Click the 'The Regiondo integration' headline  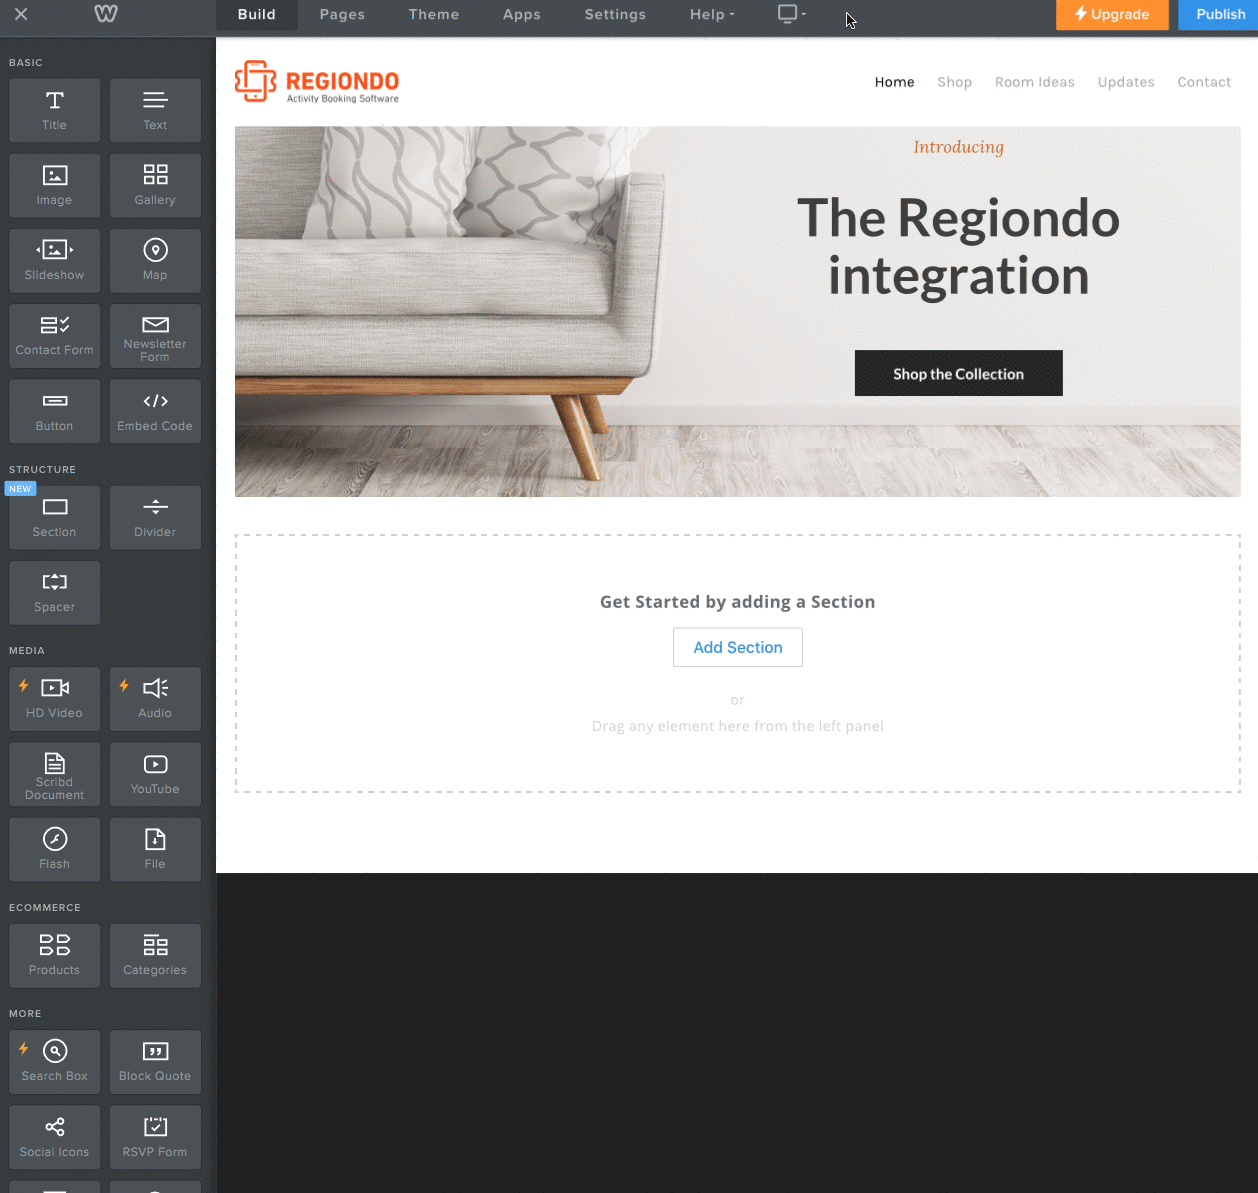coord(958,246)
